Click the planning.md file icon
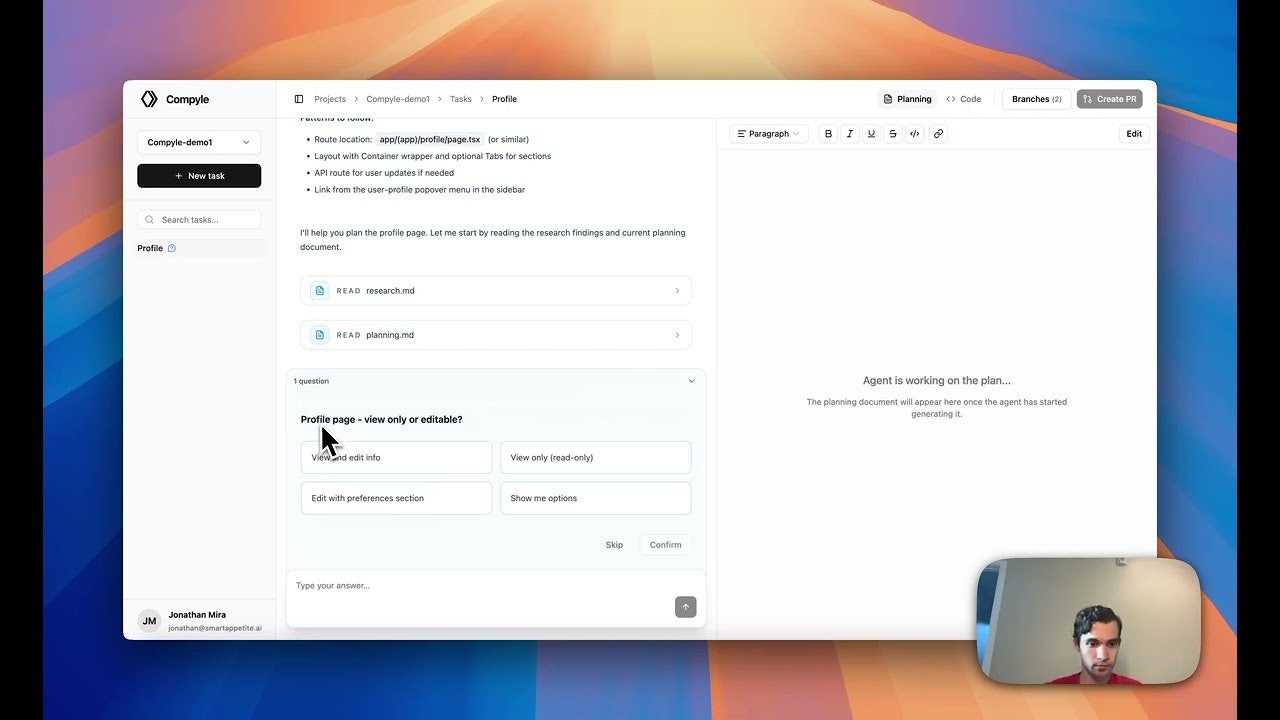Image resolution: width=1280 pixels, height=720 pixels. 320,335
